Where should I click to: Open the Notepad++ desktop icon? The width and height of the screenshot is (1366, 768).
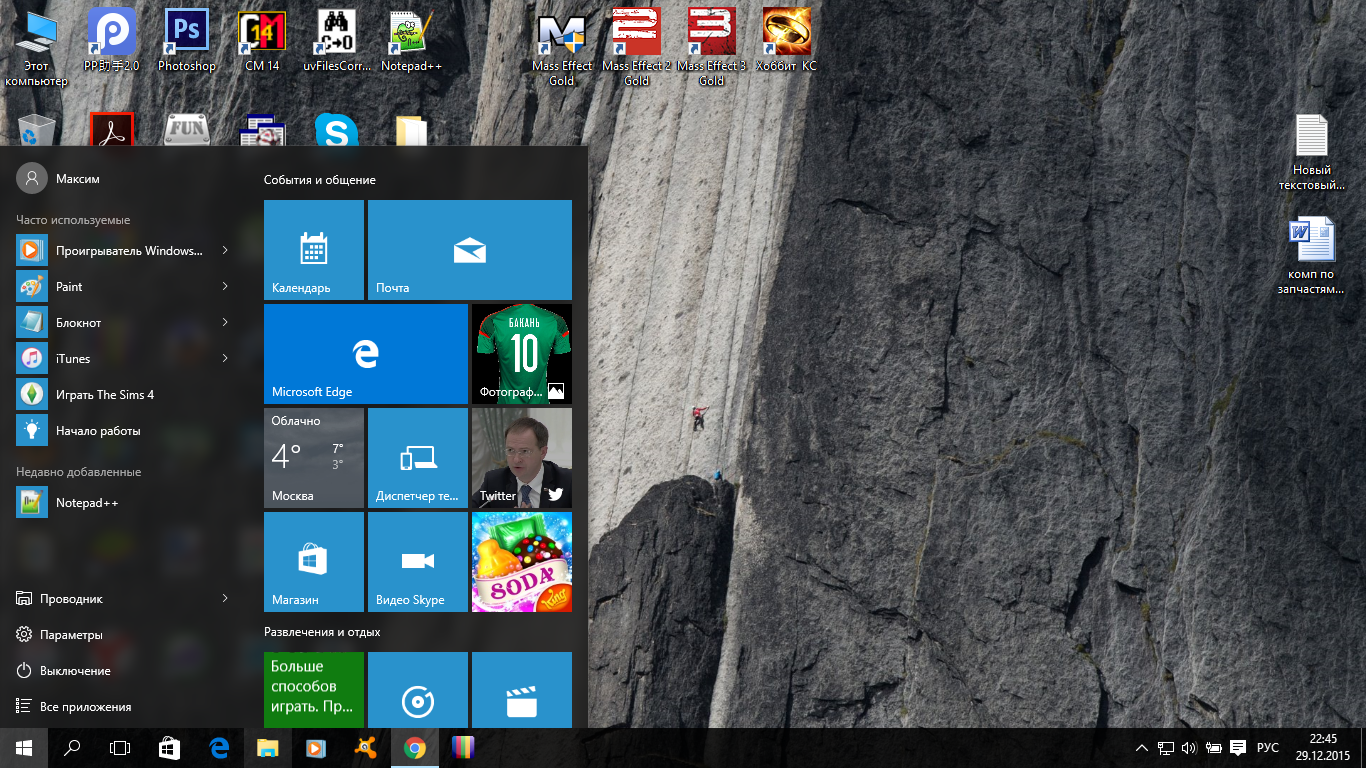(x=411, y=40)
